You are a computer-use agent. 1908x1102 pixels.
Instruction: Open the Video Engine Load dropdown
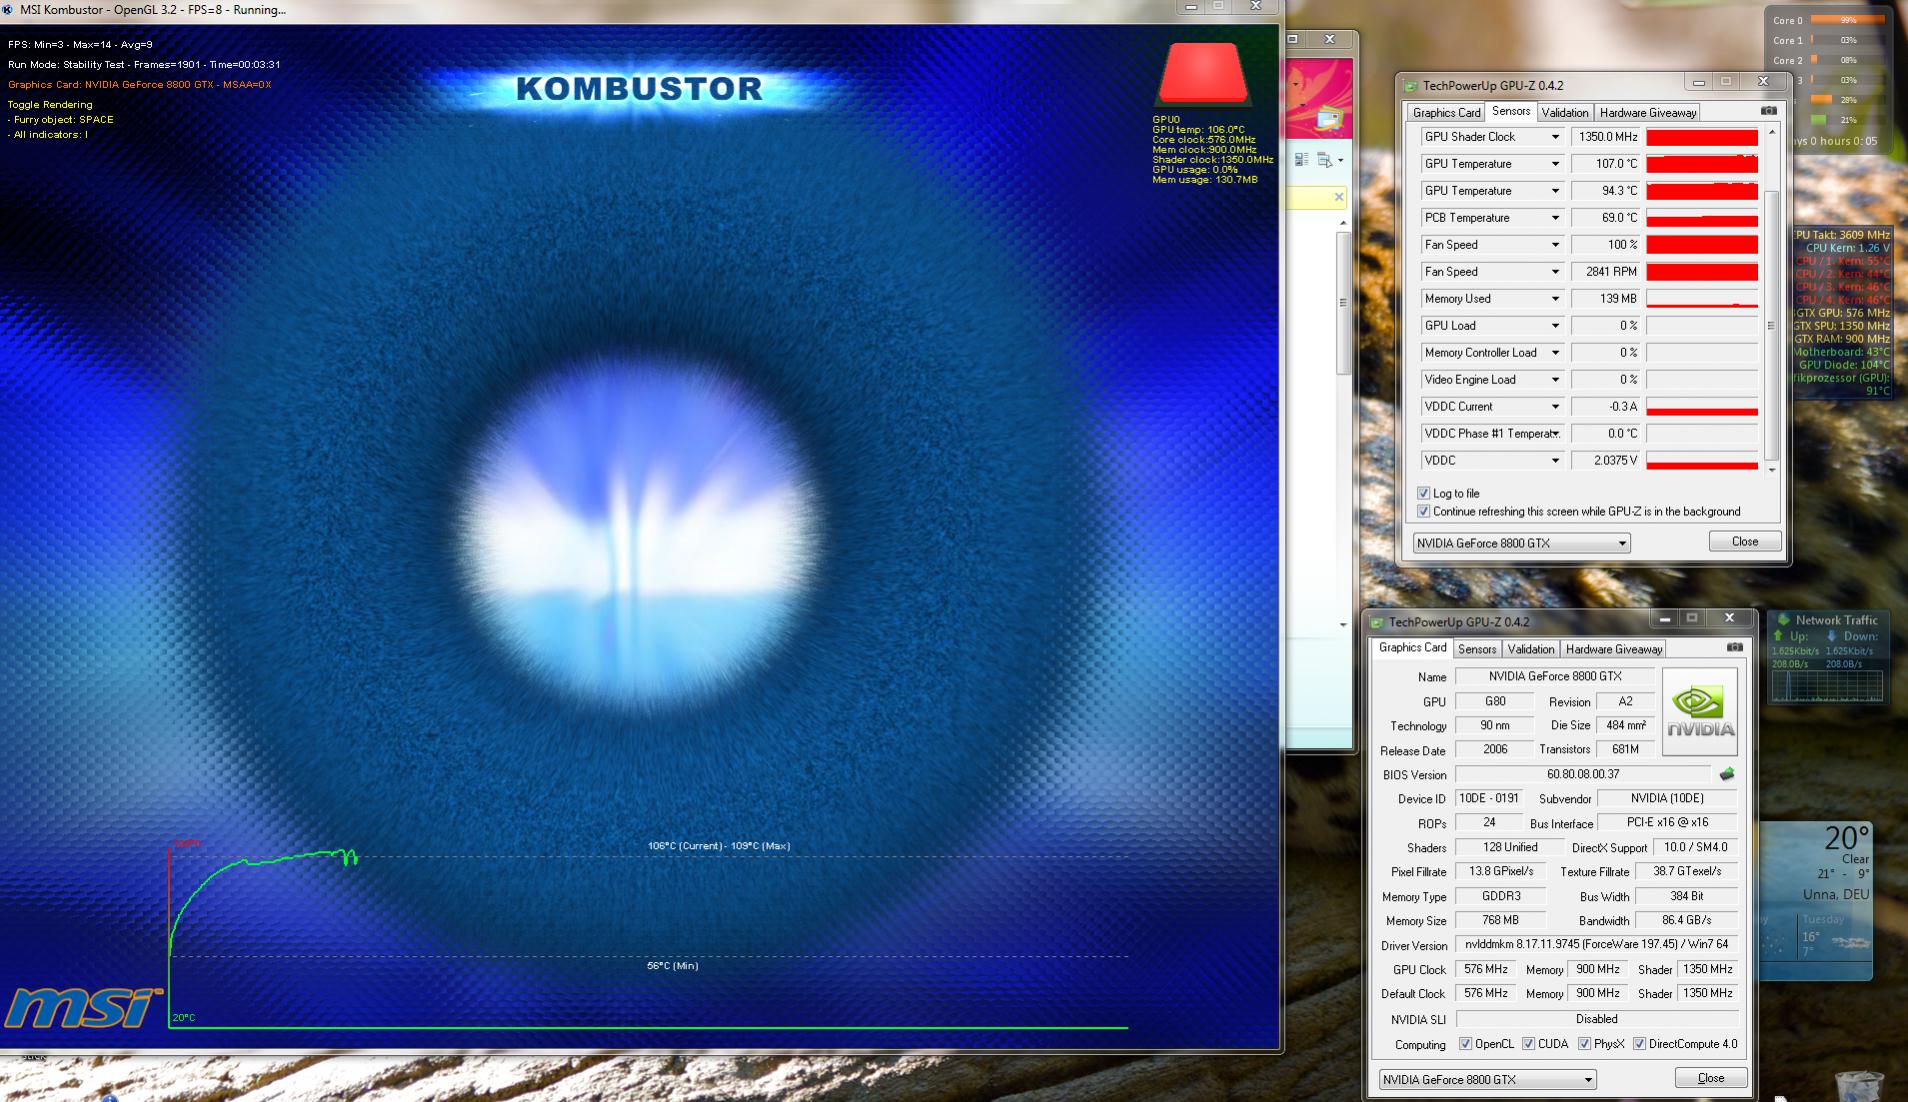(1555, 380)
